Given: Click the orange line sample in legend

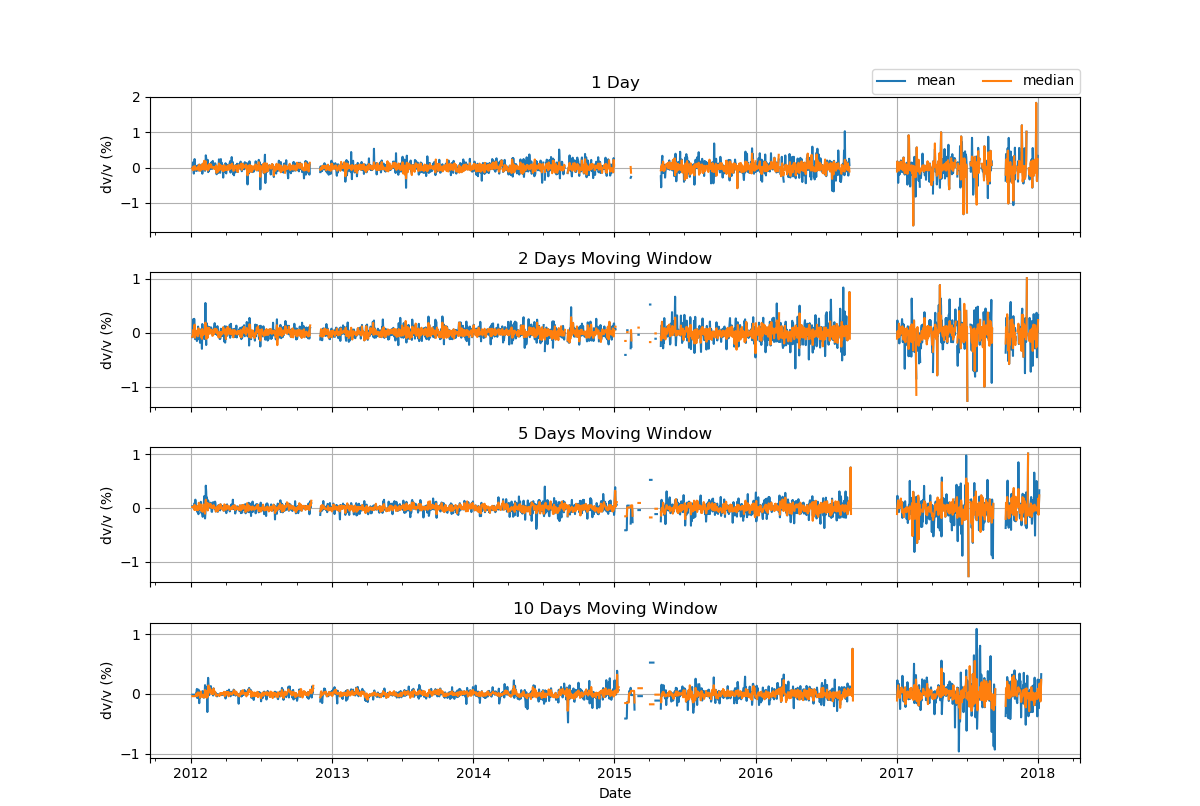Looking at the screenshot, I should 998,82.
